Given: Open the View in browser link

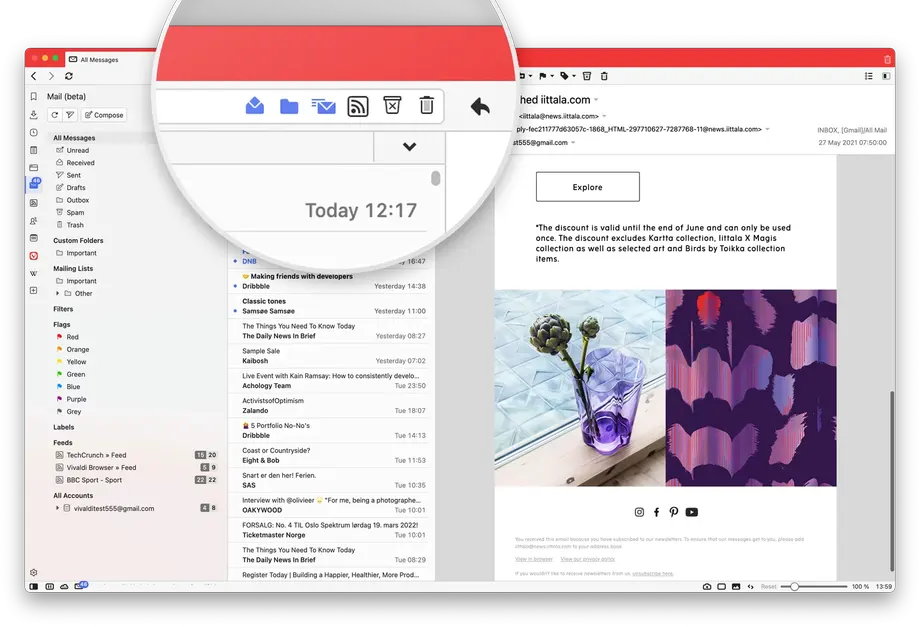Looking at the screenshot, I should (x=533, y=559).
